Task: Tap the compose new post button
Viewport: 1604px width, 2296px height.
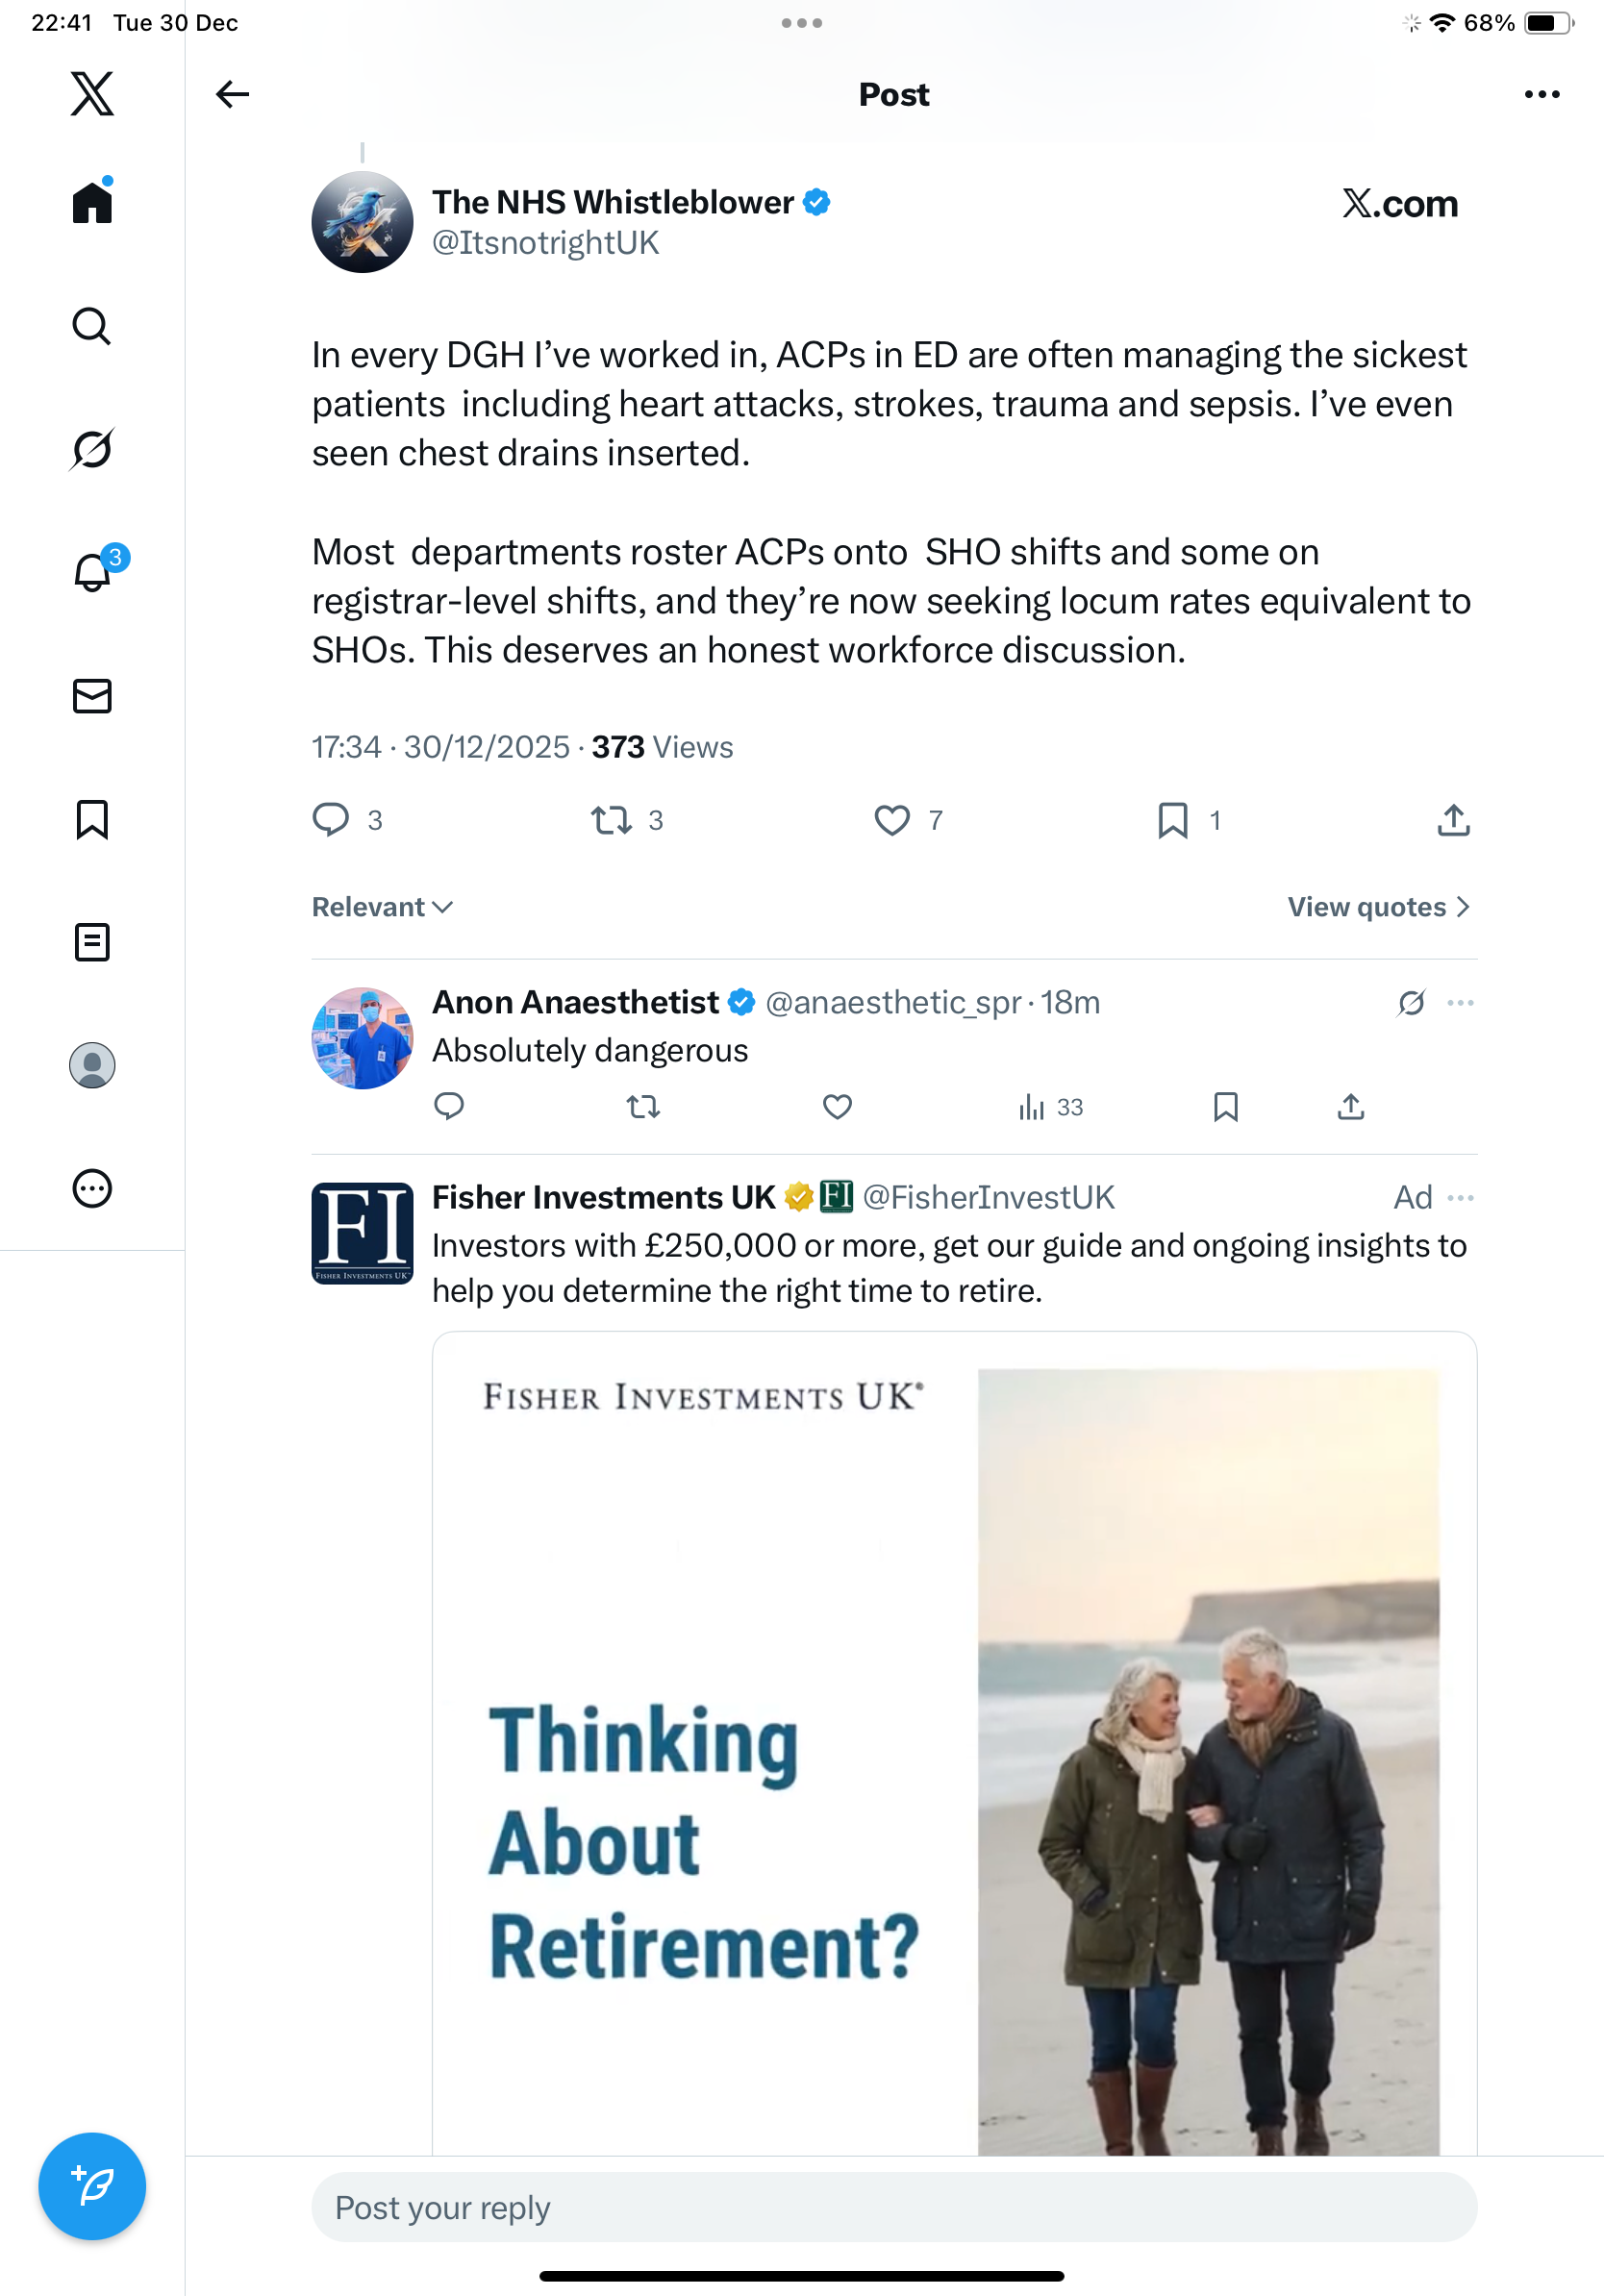Action: click(92, 2186)
